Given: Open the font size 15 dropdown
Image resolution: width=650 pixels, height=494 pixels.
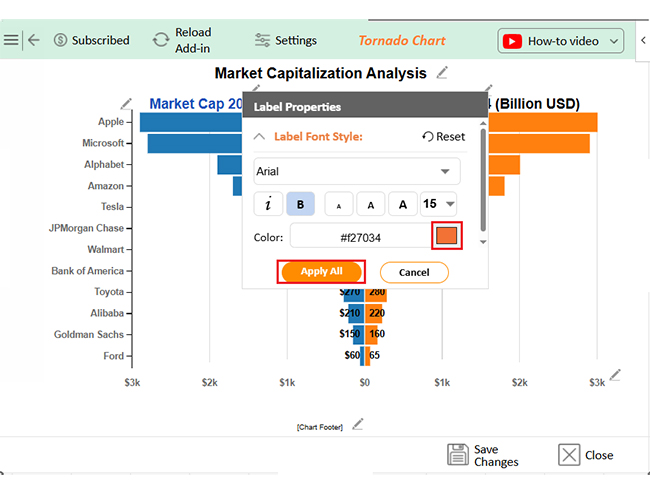Looking at the screenshot, I should point(439,204).
